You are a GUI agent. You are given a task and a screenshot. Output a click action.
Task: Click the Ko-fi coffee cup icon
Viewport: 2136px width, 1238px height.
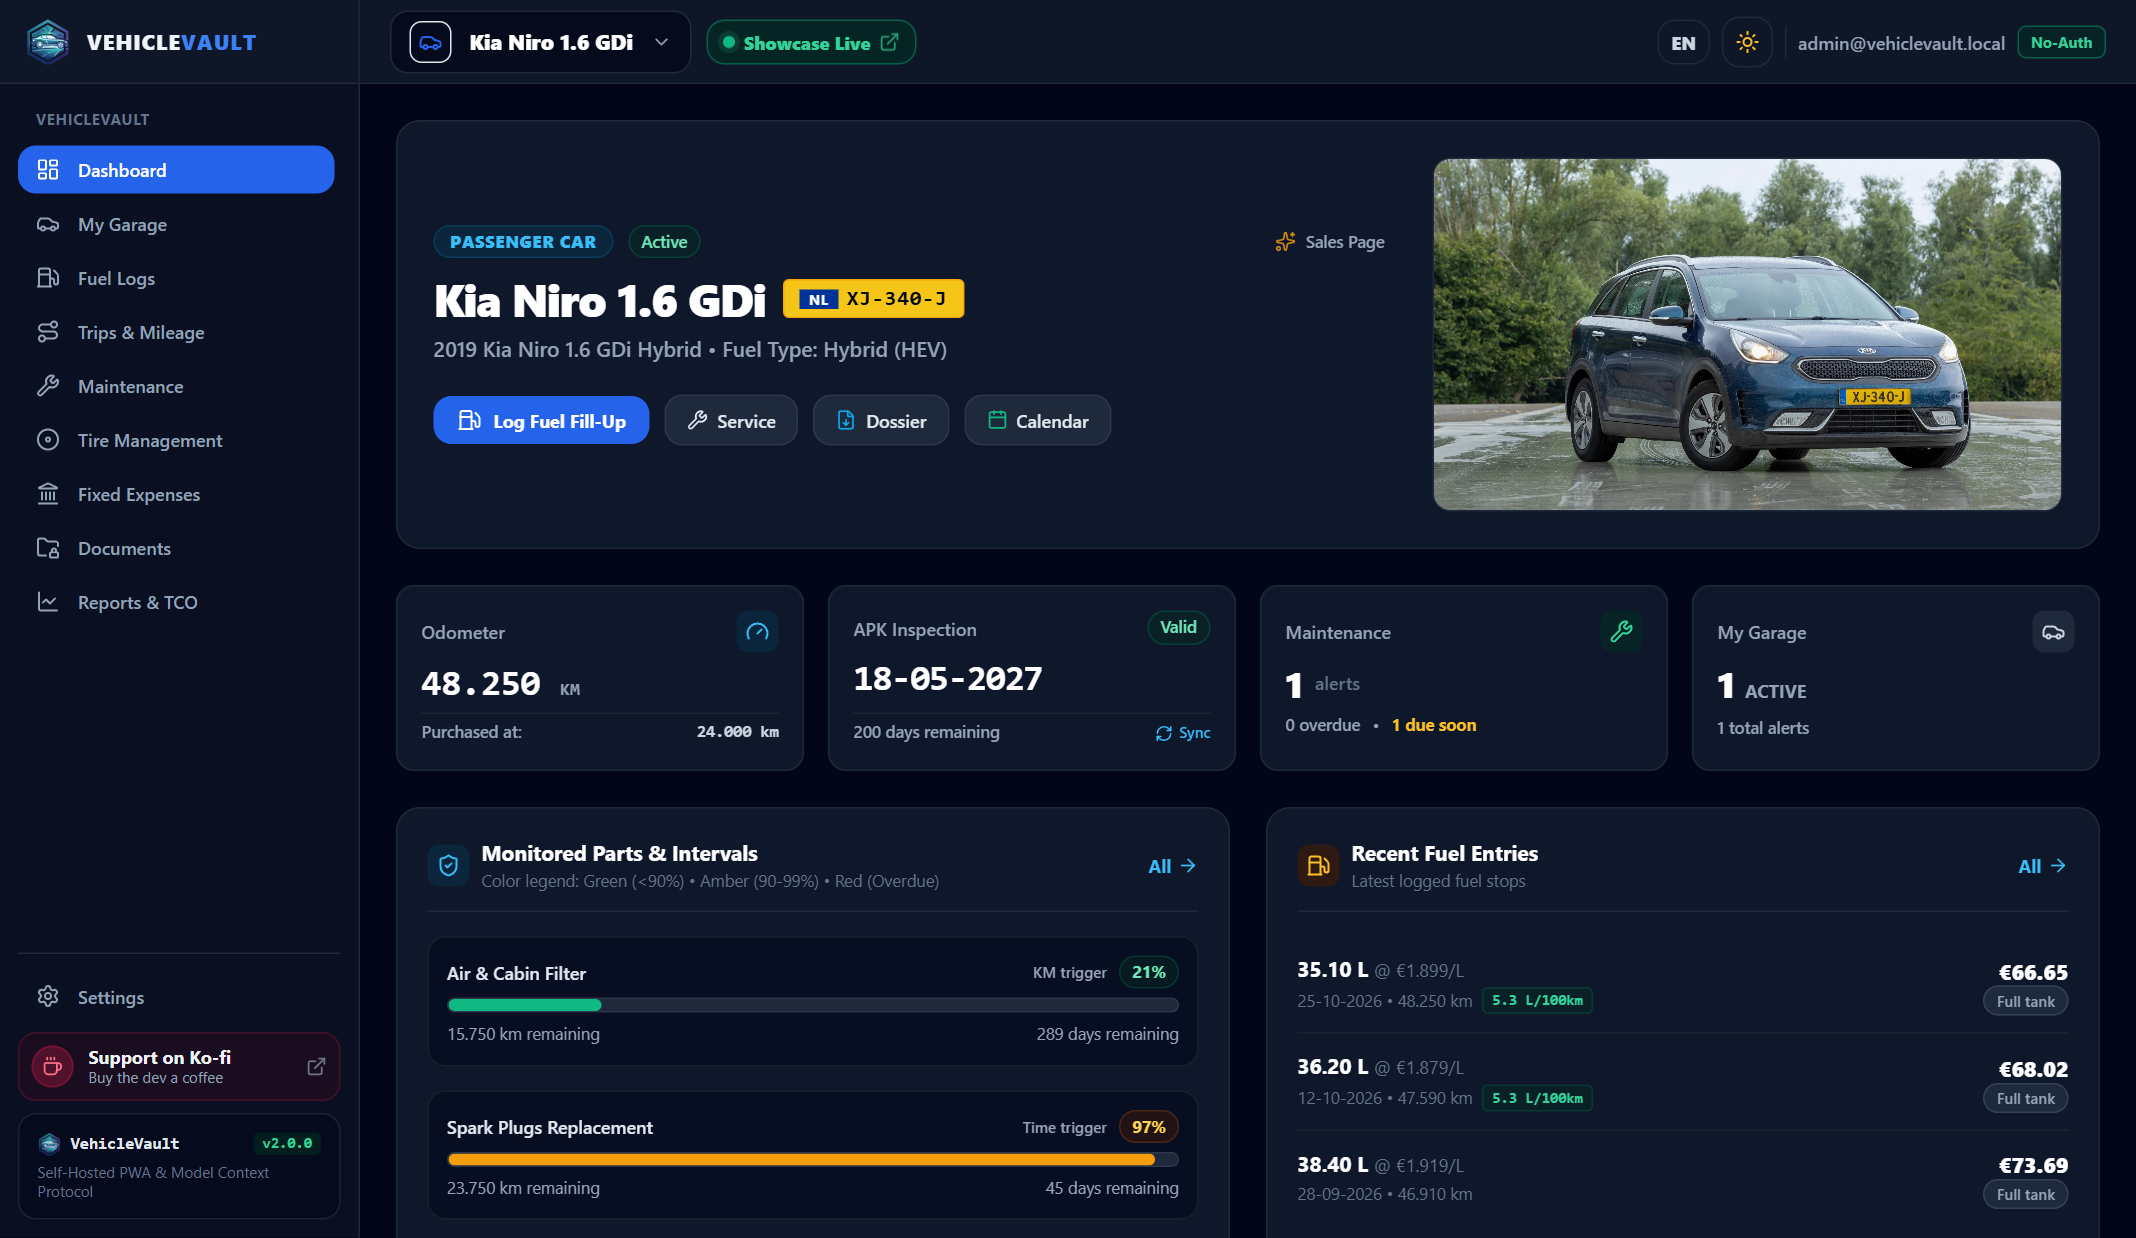(53, 1067)
